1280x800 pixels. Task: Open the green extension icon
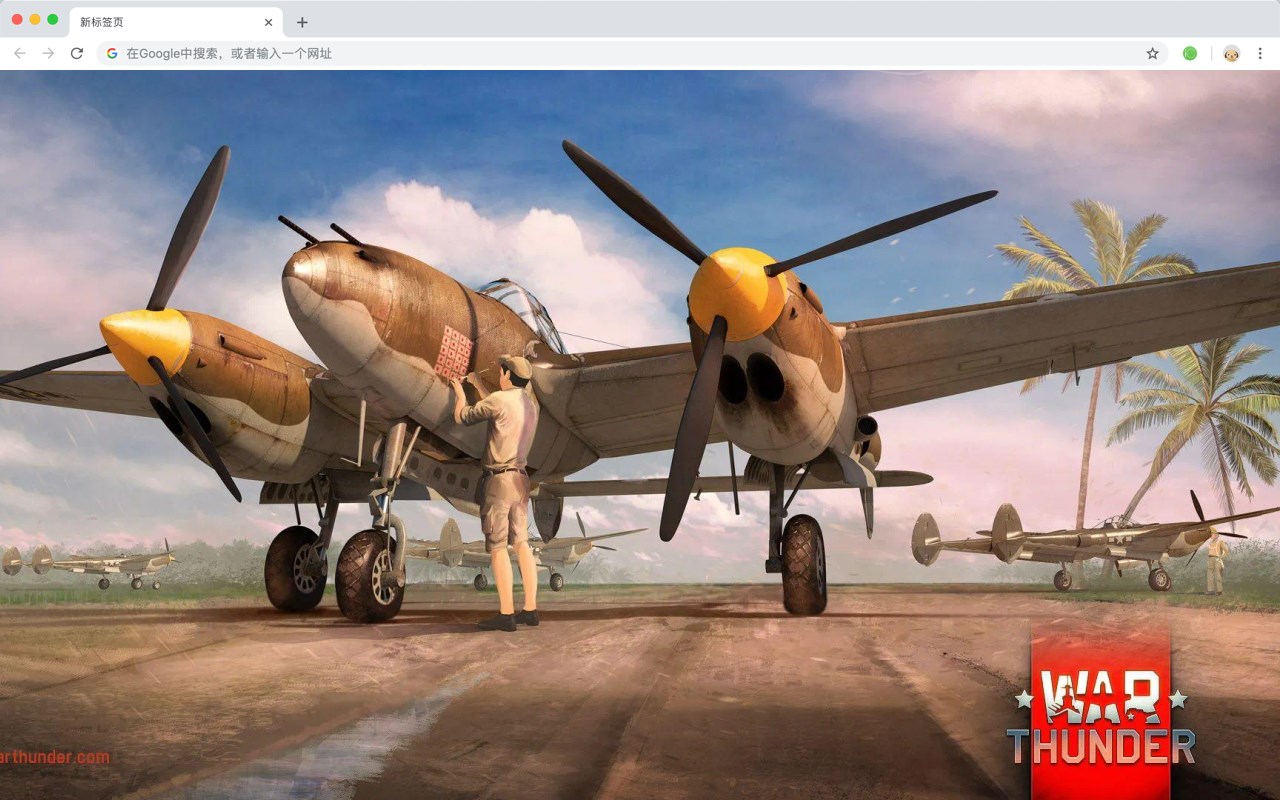1190,53
